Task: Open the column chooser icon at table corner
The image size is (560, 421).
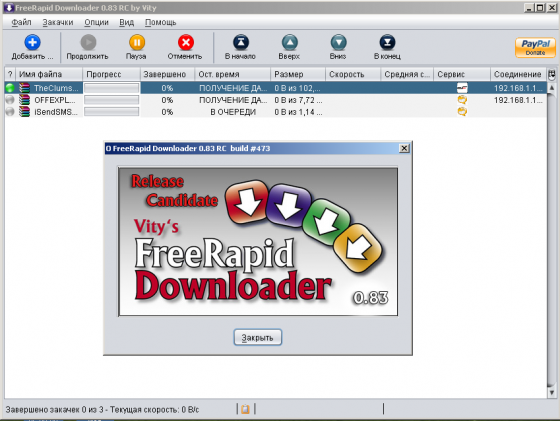Action: [x=552, y=74]
